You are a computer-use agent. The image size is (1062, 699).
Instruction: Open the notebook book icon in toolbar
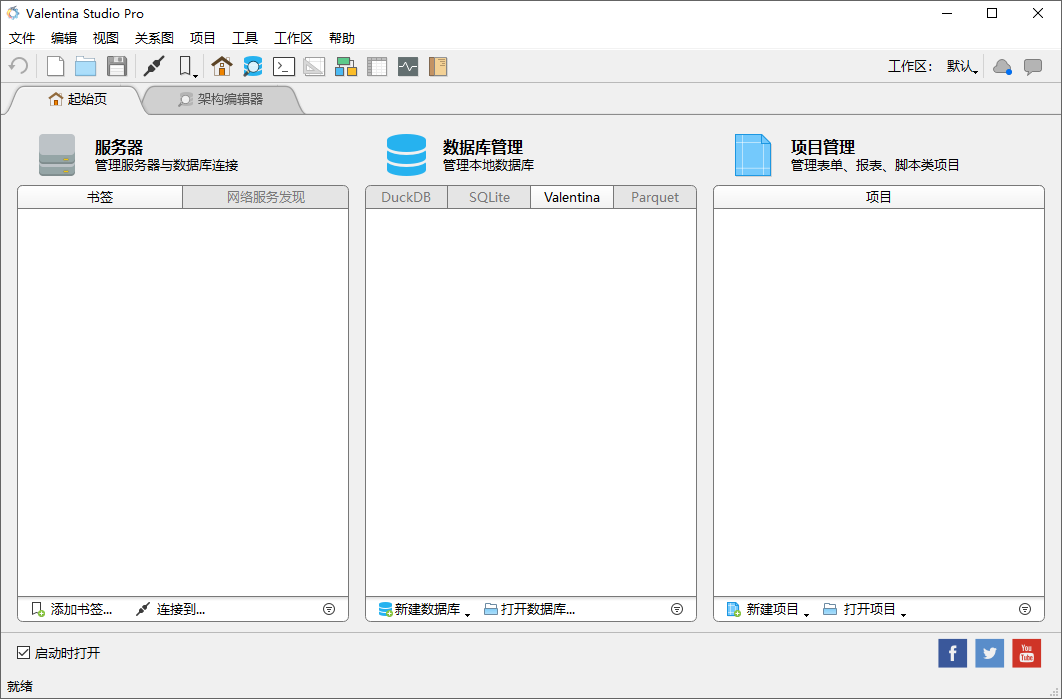click(438, 66)
